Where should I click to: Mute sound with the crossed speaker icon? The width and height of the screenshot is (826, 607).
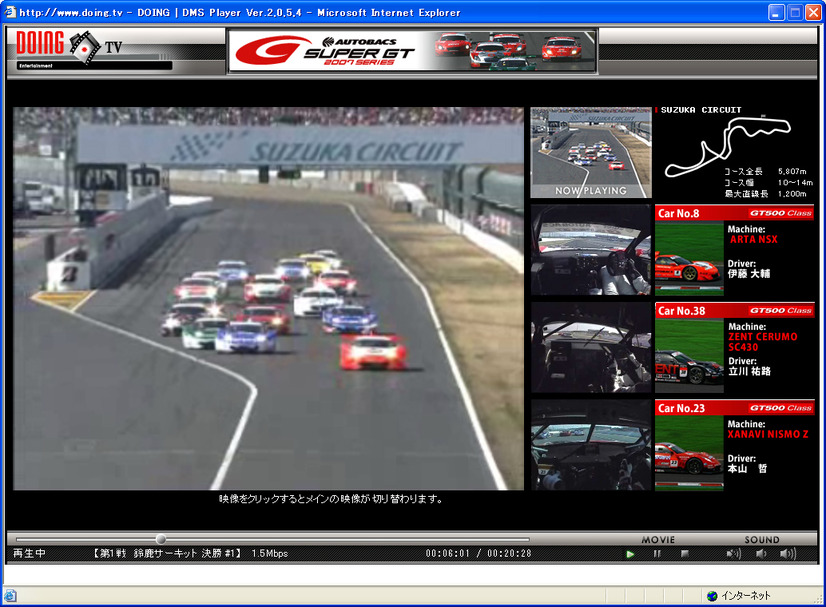(x=733, y=554)
